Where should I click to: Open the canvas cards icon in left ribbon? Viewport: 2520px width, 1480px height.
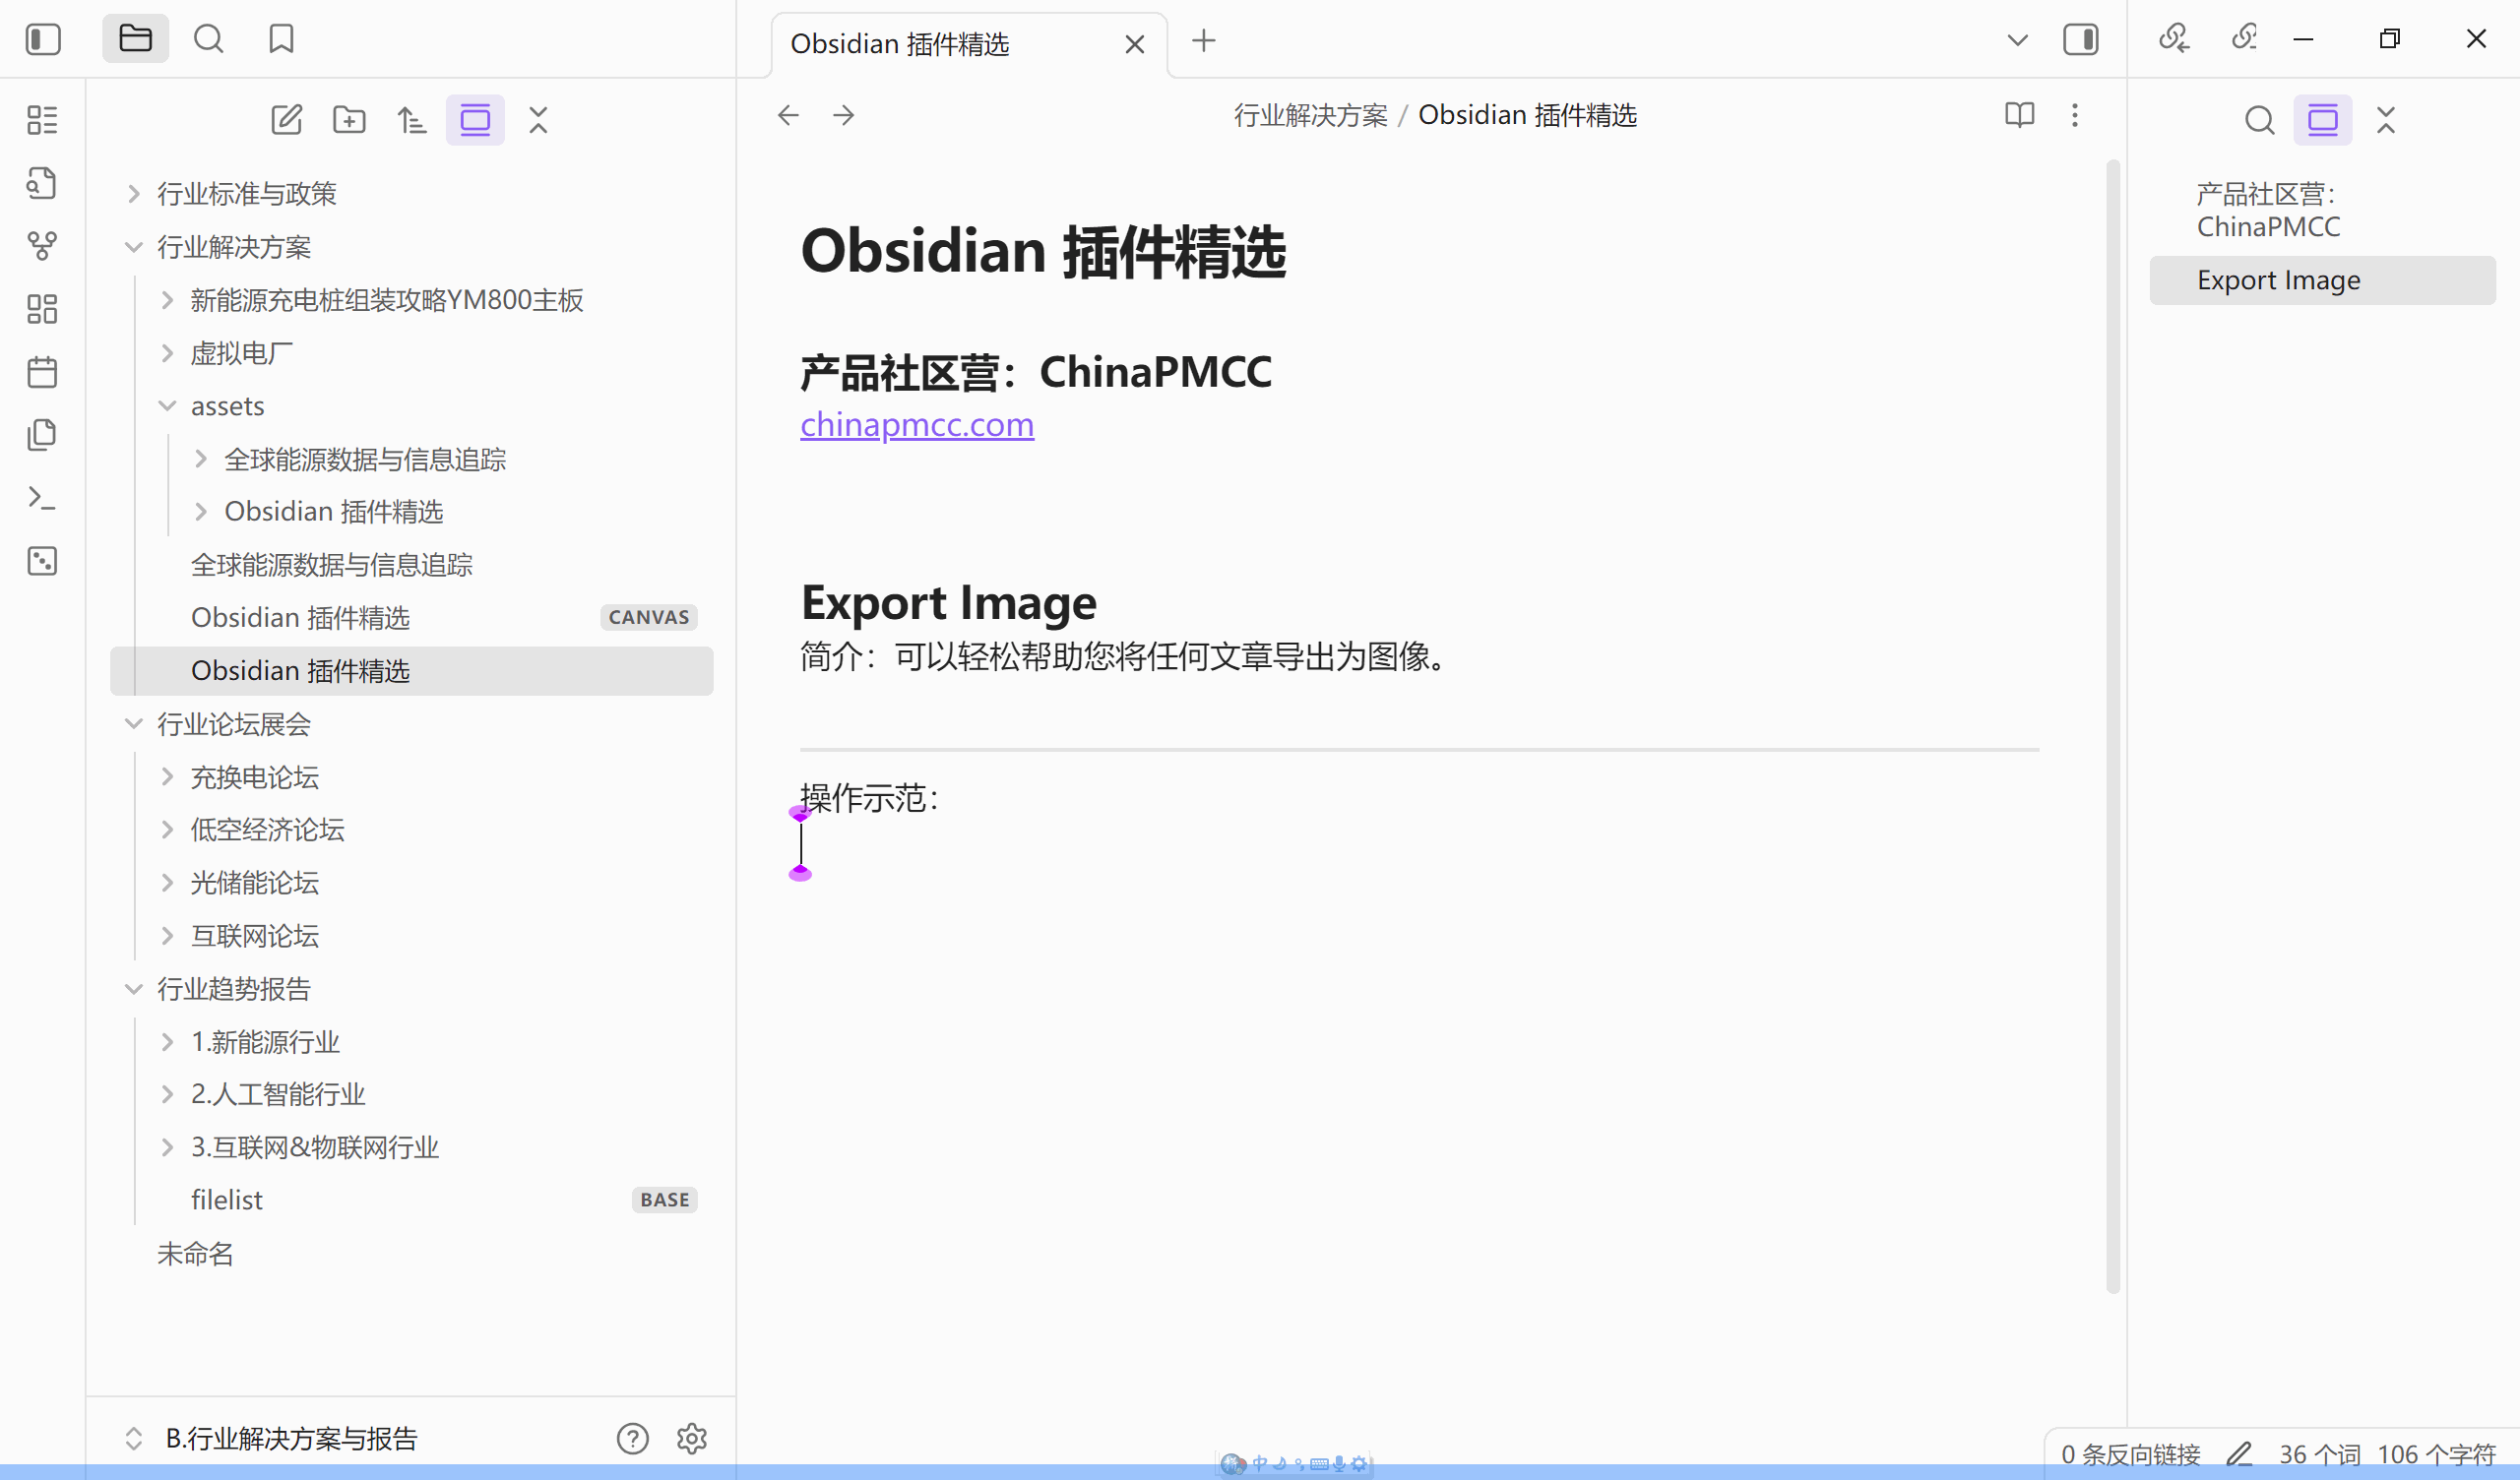(42, 308)
